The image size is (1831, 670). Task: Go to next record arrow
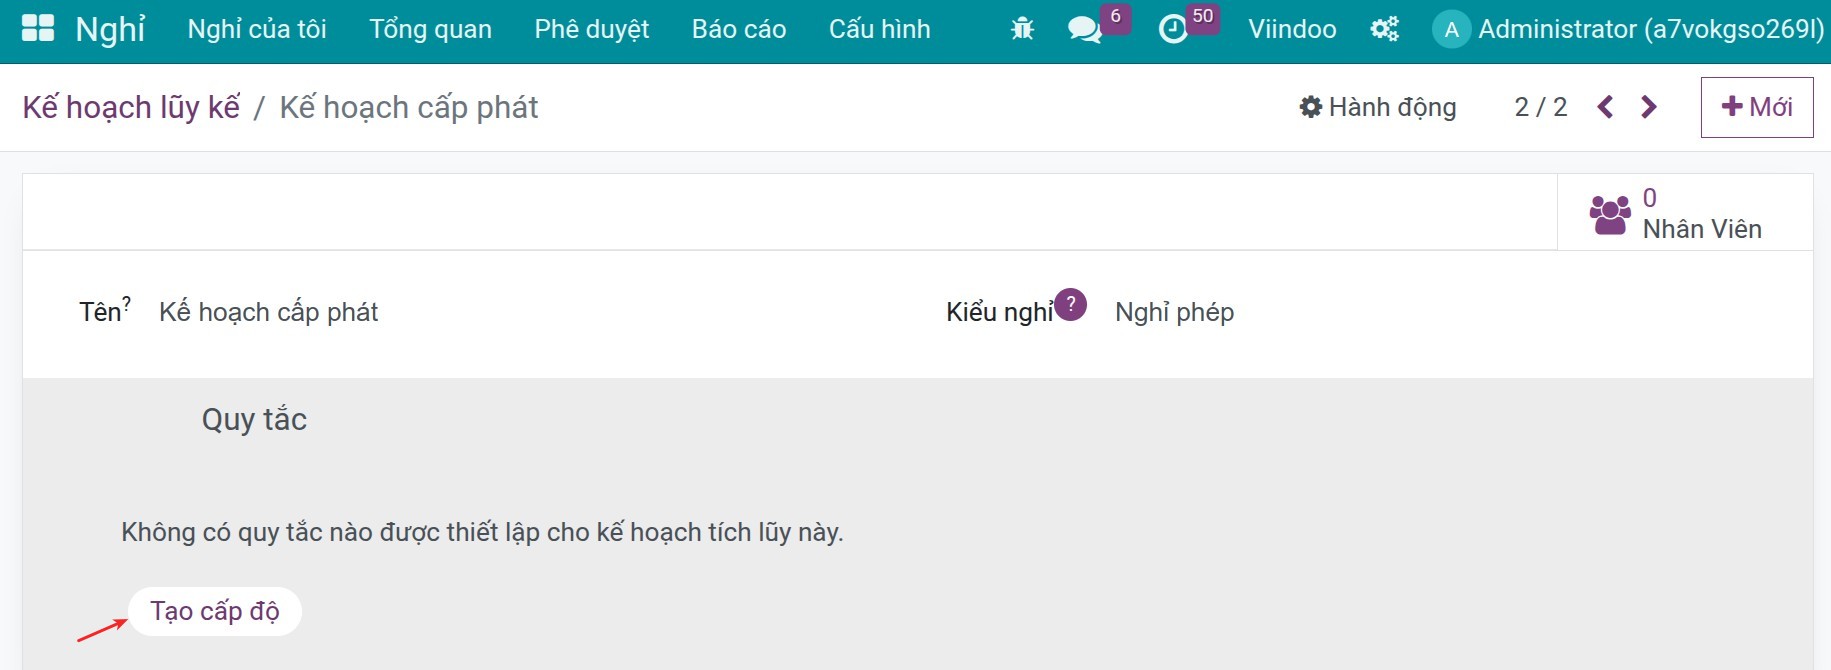(x=1649, y=107)
